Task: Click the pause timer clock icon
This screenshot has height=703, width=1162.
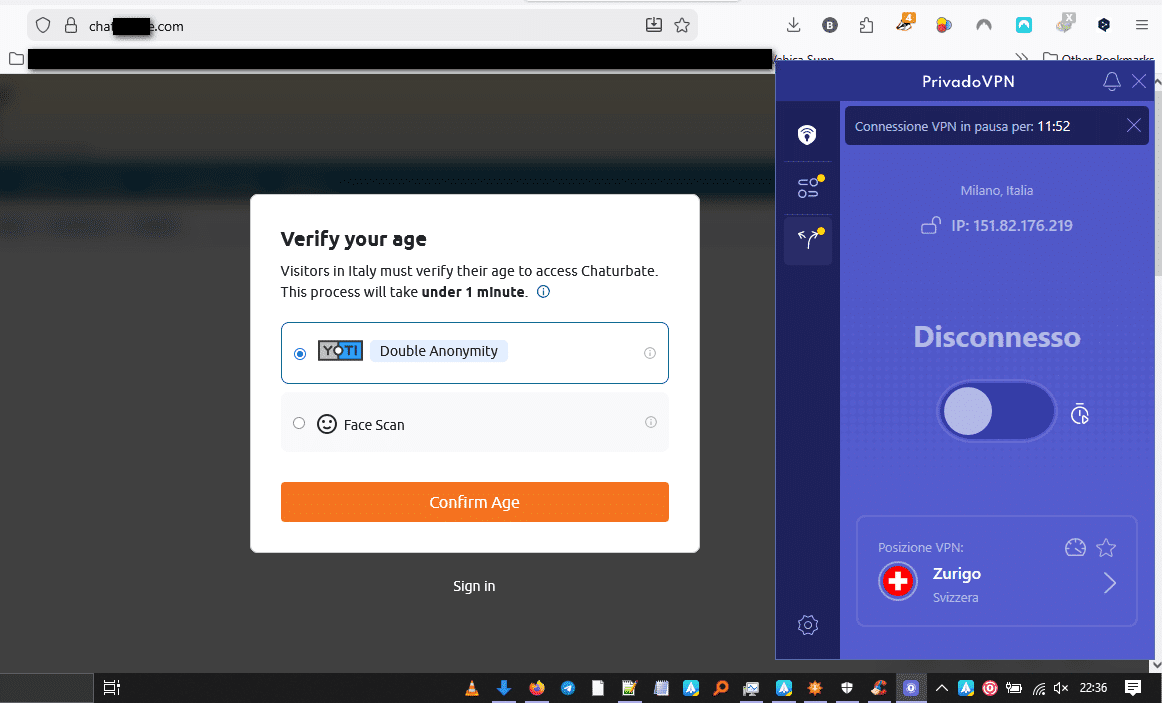Action: (1080, 414)
